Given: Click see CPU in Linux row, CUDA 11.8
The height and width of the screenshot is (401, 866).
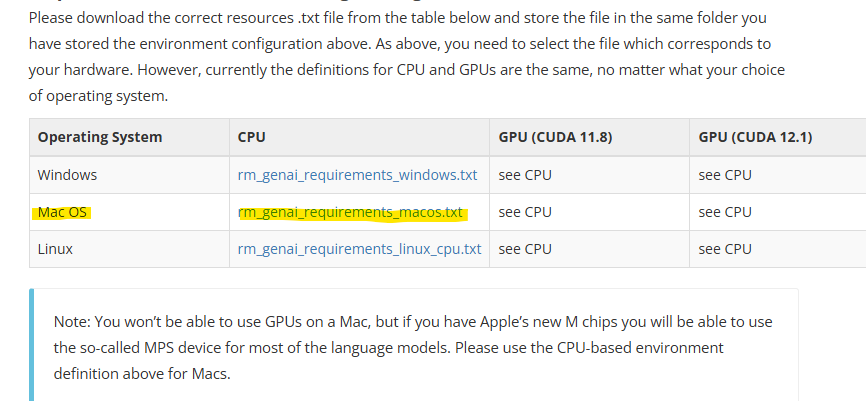Looking at the screenshot, I should click(x=525, y=249).
